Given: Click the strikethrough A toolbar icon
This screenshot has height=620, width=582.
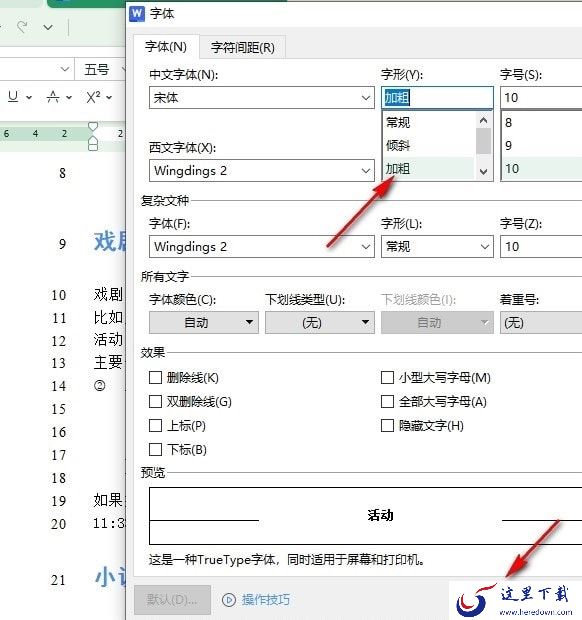Looking at the screenshot, I should [x=53, y=96].
